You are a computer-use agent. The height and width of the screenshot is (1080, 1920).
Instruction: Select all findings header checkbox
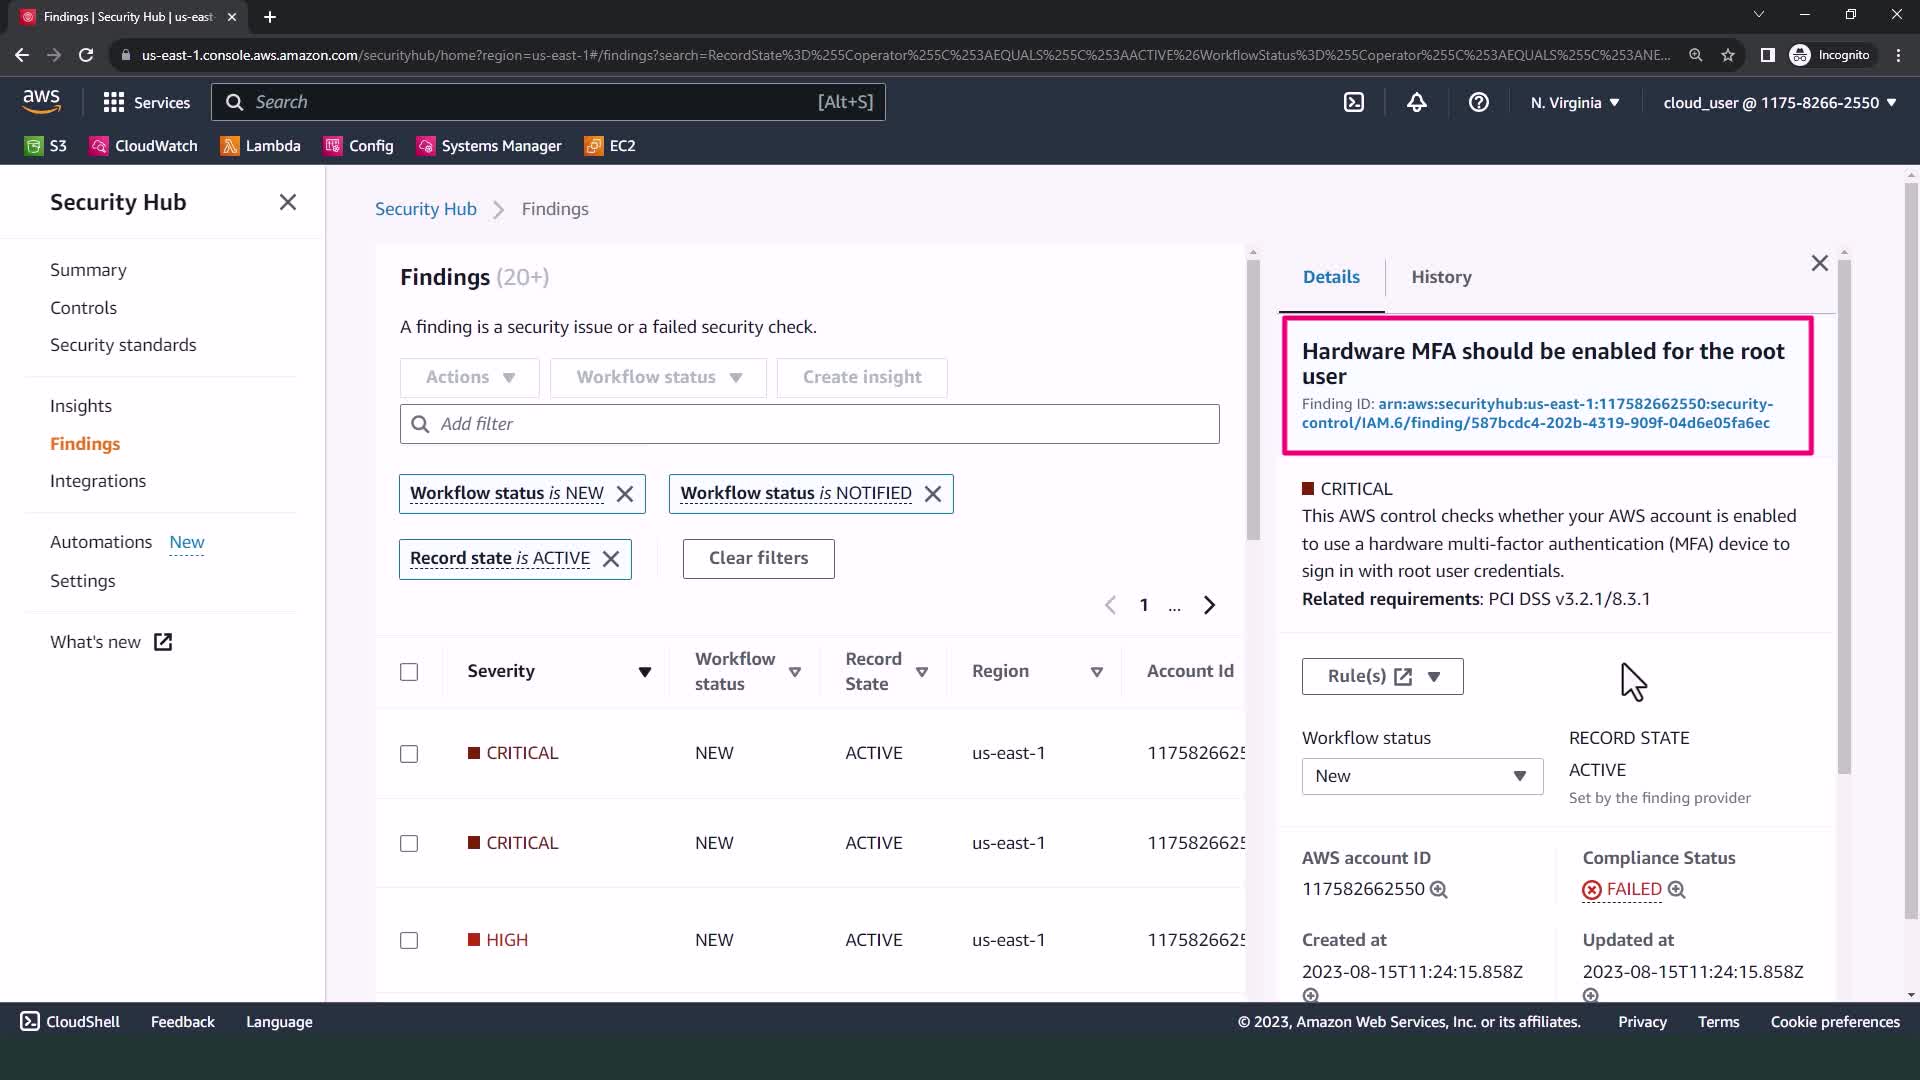(x=409, y=672)
